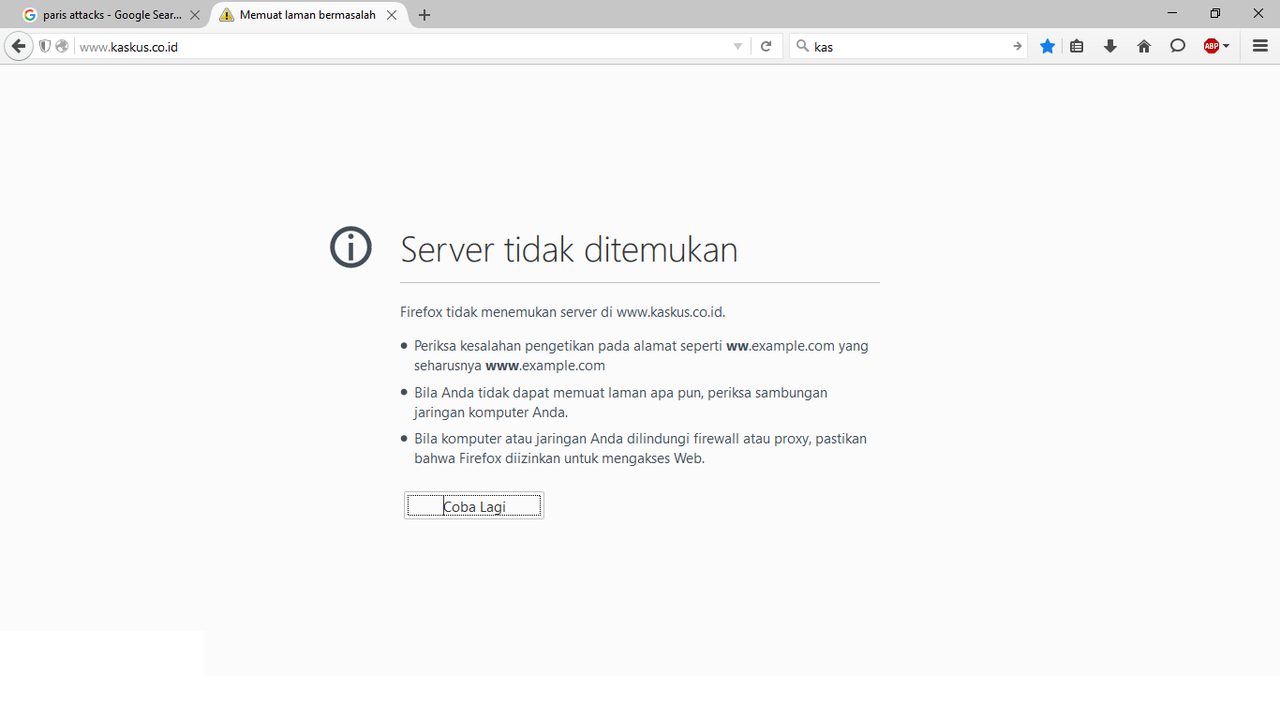Show site identity globe icon info
Viewport: 1280px width, 720px height.
tap(62, 46)
